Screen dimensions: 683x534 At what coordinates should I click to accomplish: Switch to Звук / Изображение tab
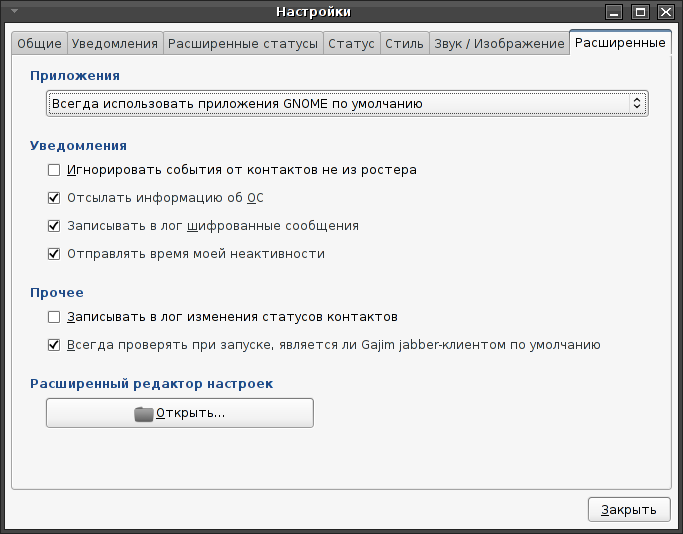click(499, 43)
